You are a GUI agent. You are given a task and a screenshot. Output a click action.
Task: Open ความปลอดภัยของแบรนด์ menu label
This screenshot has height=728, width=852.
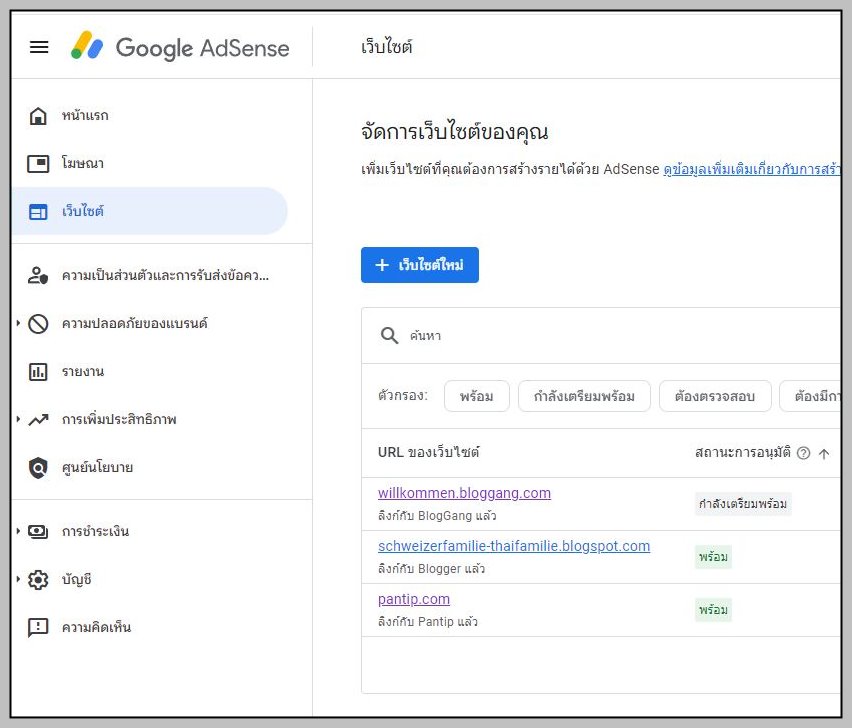135,324
